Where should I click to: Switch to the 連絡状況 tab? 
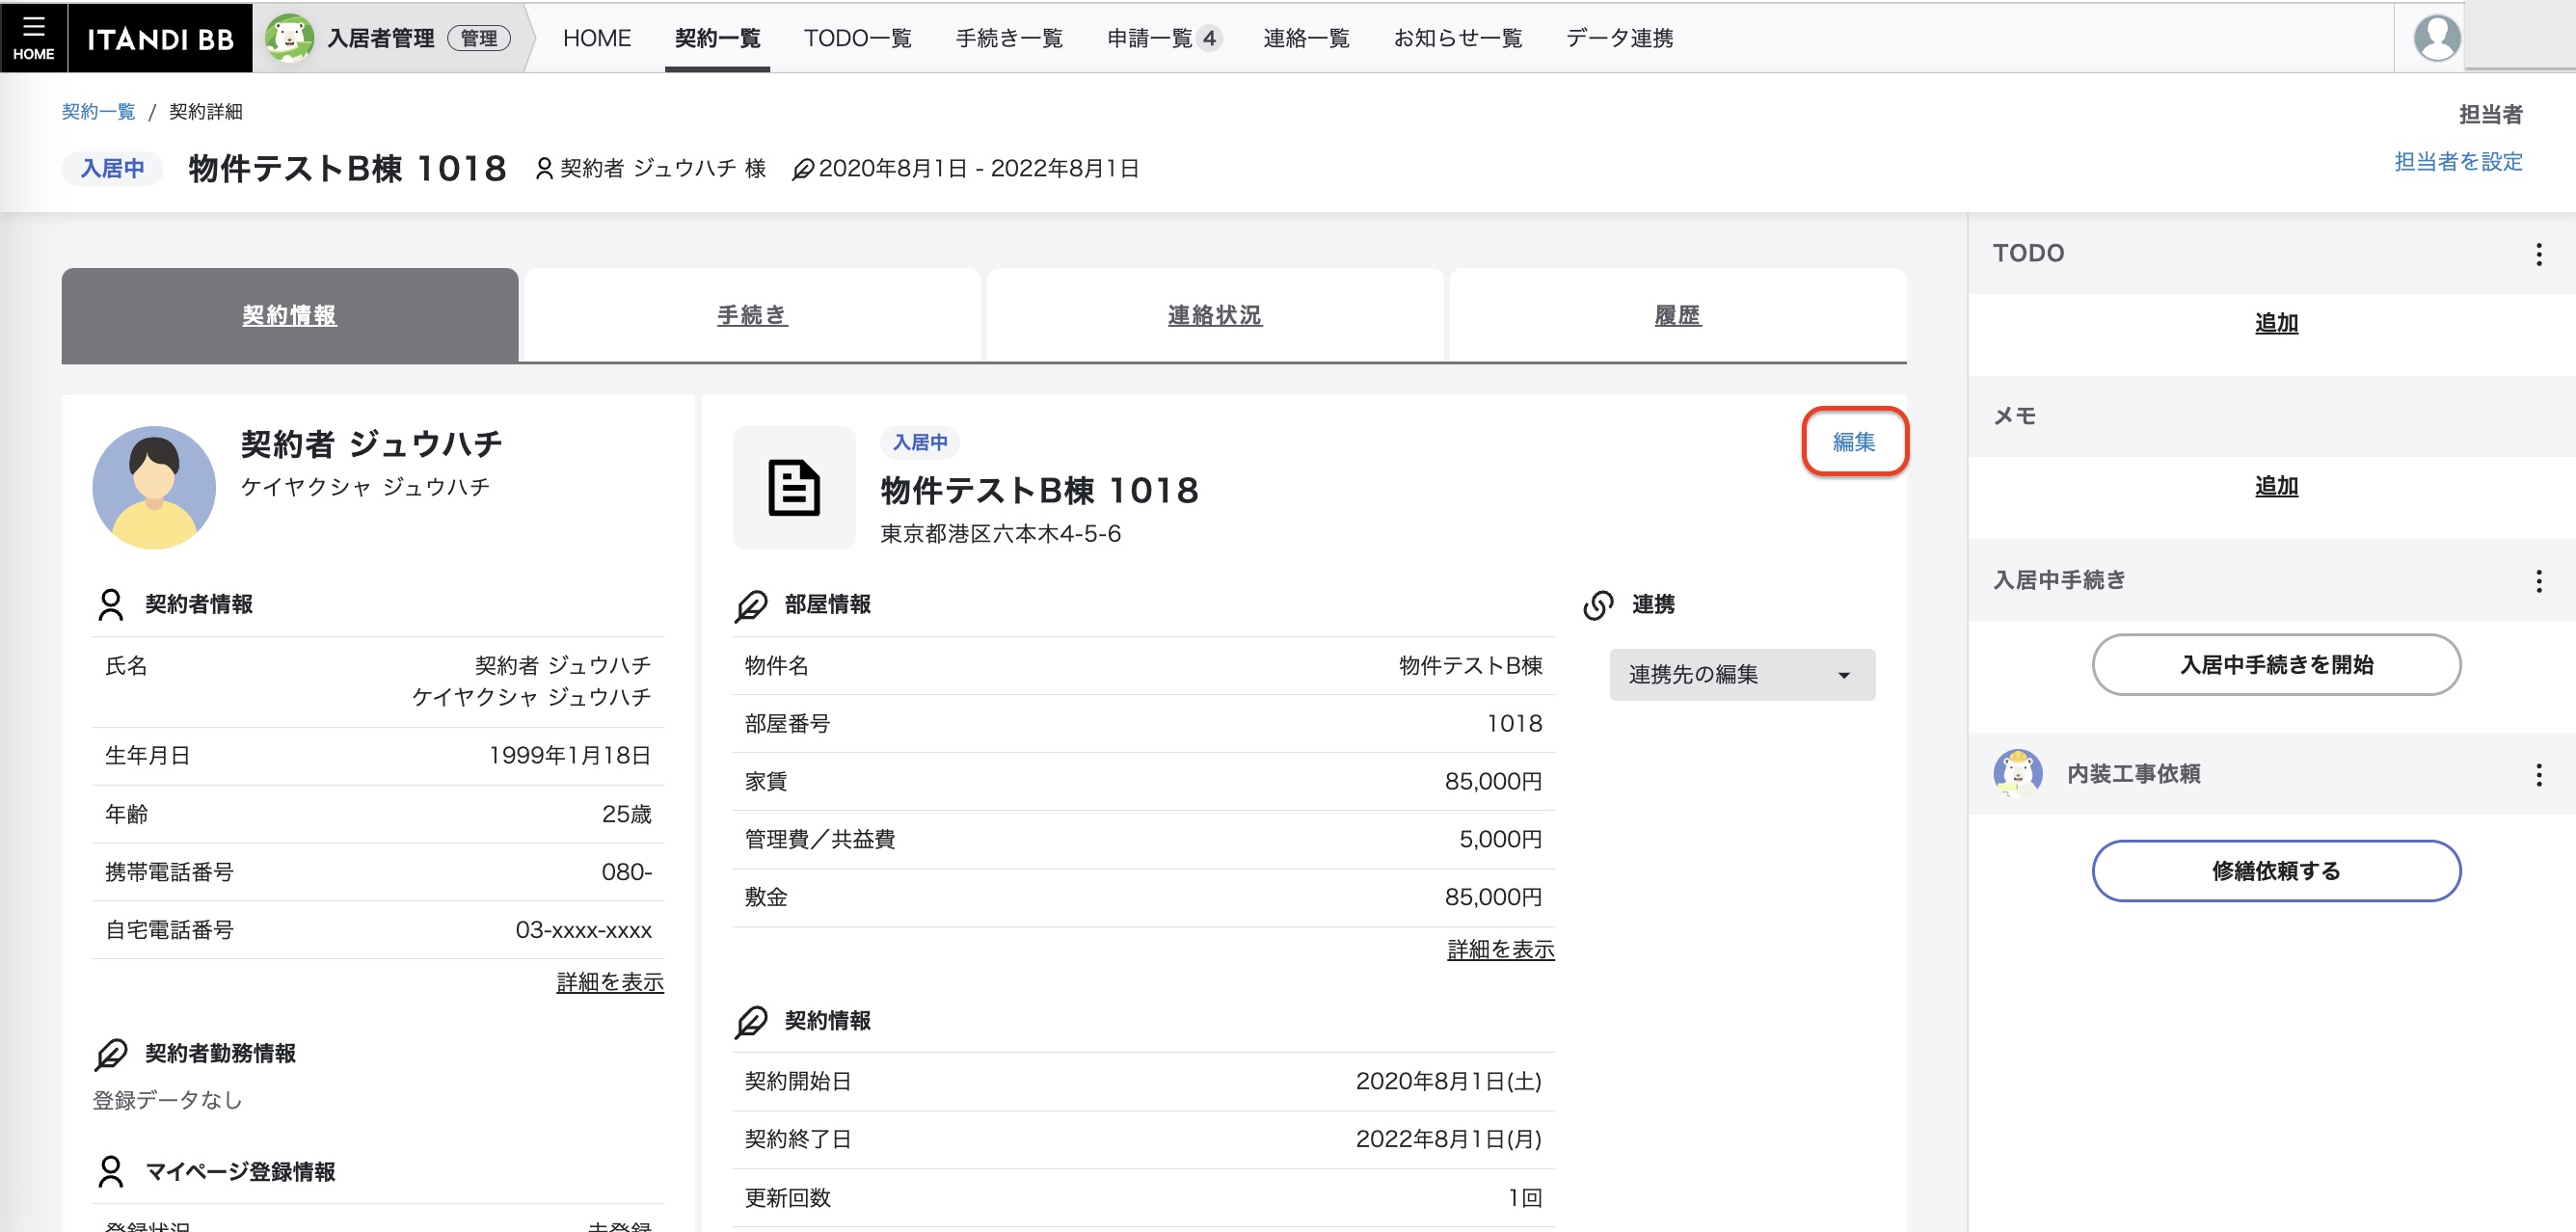point(1215,315)
